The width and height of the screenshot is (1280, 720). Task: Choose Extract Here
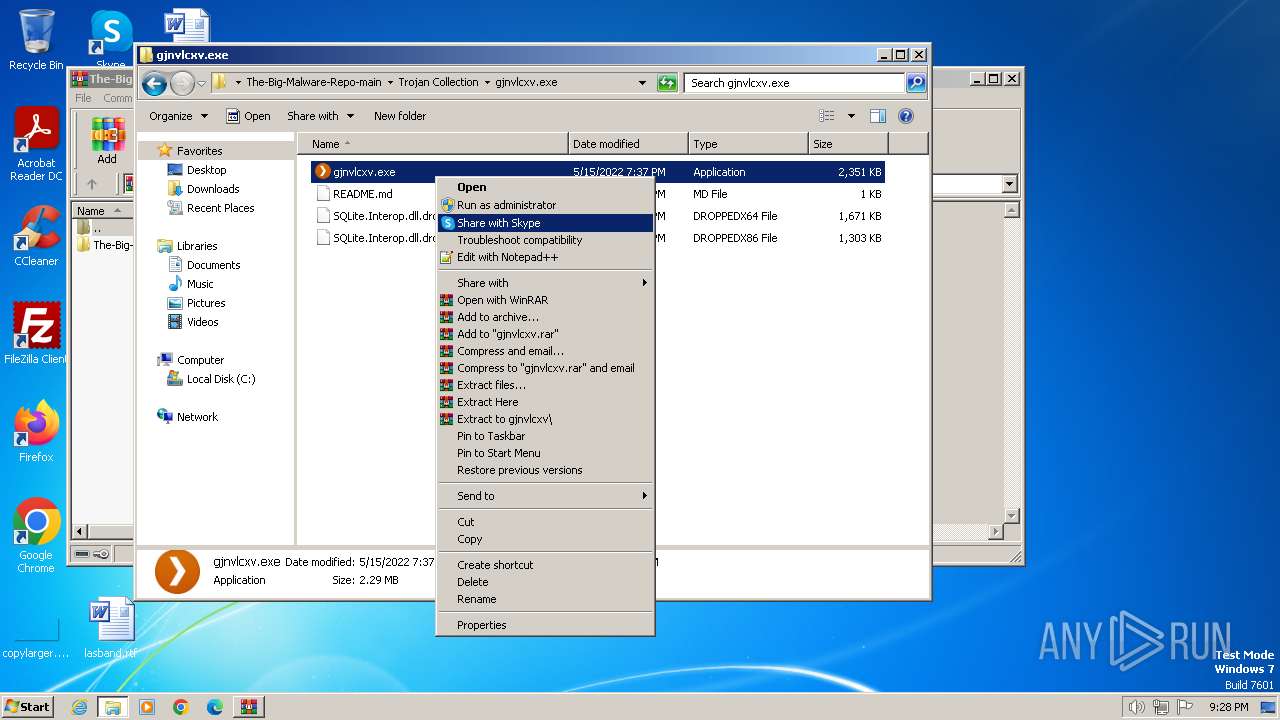pos(545,402)
